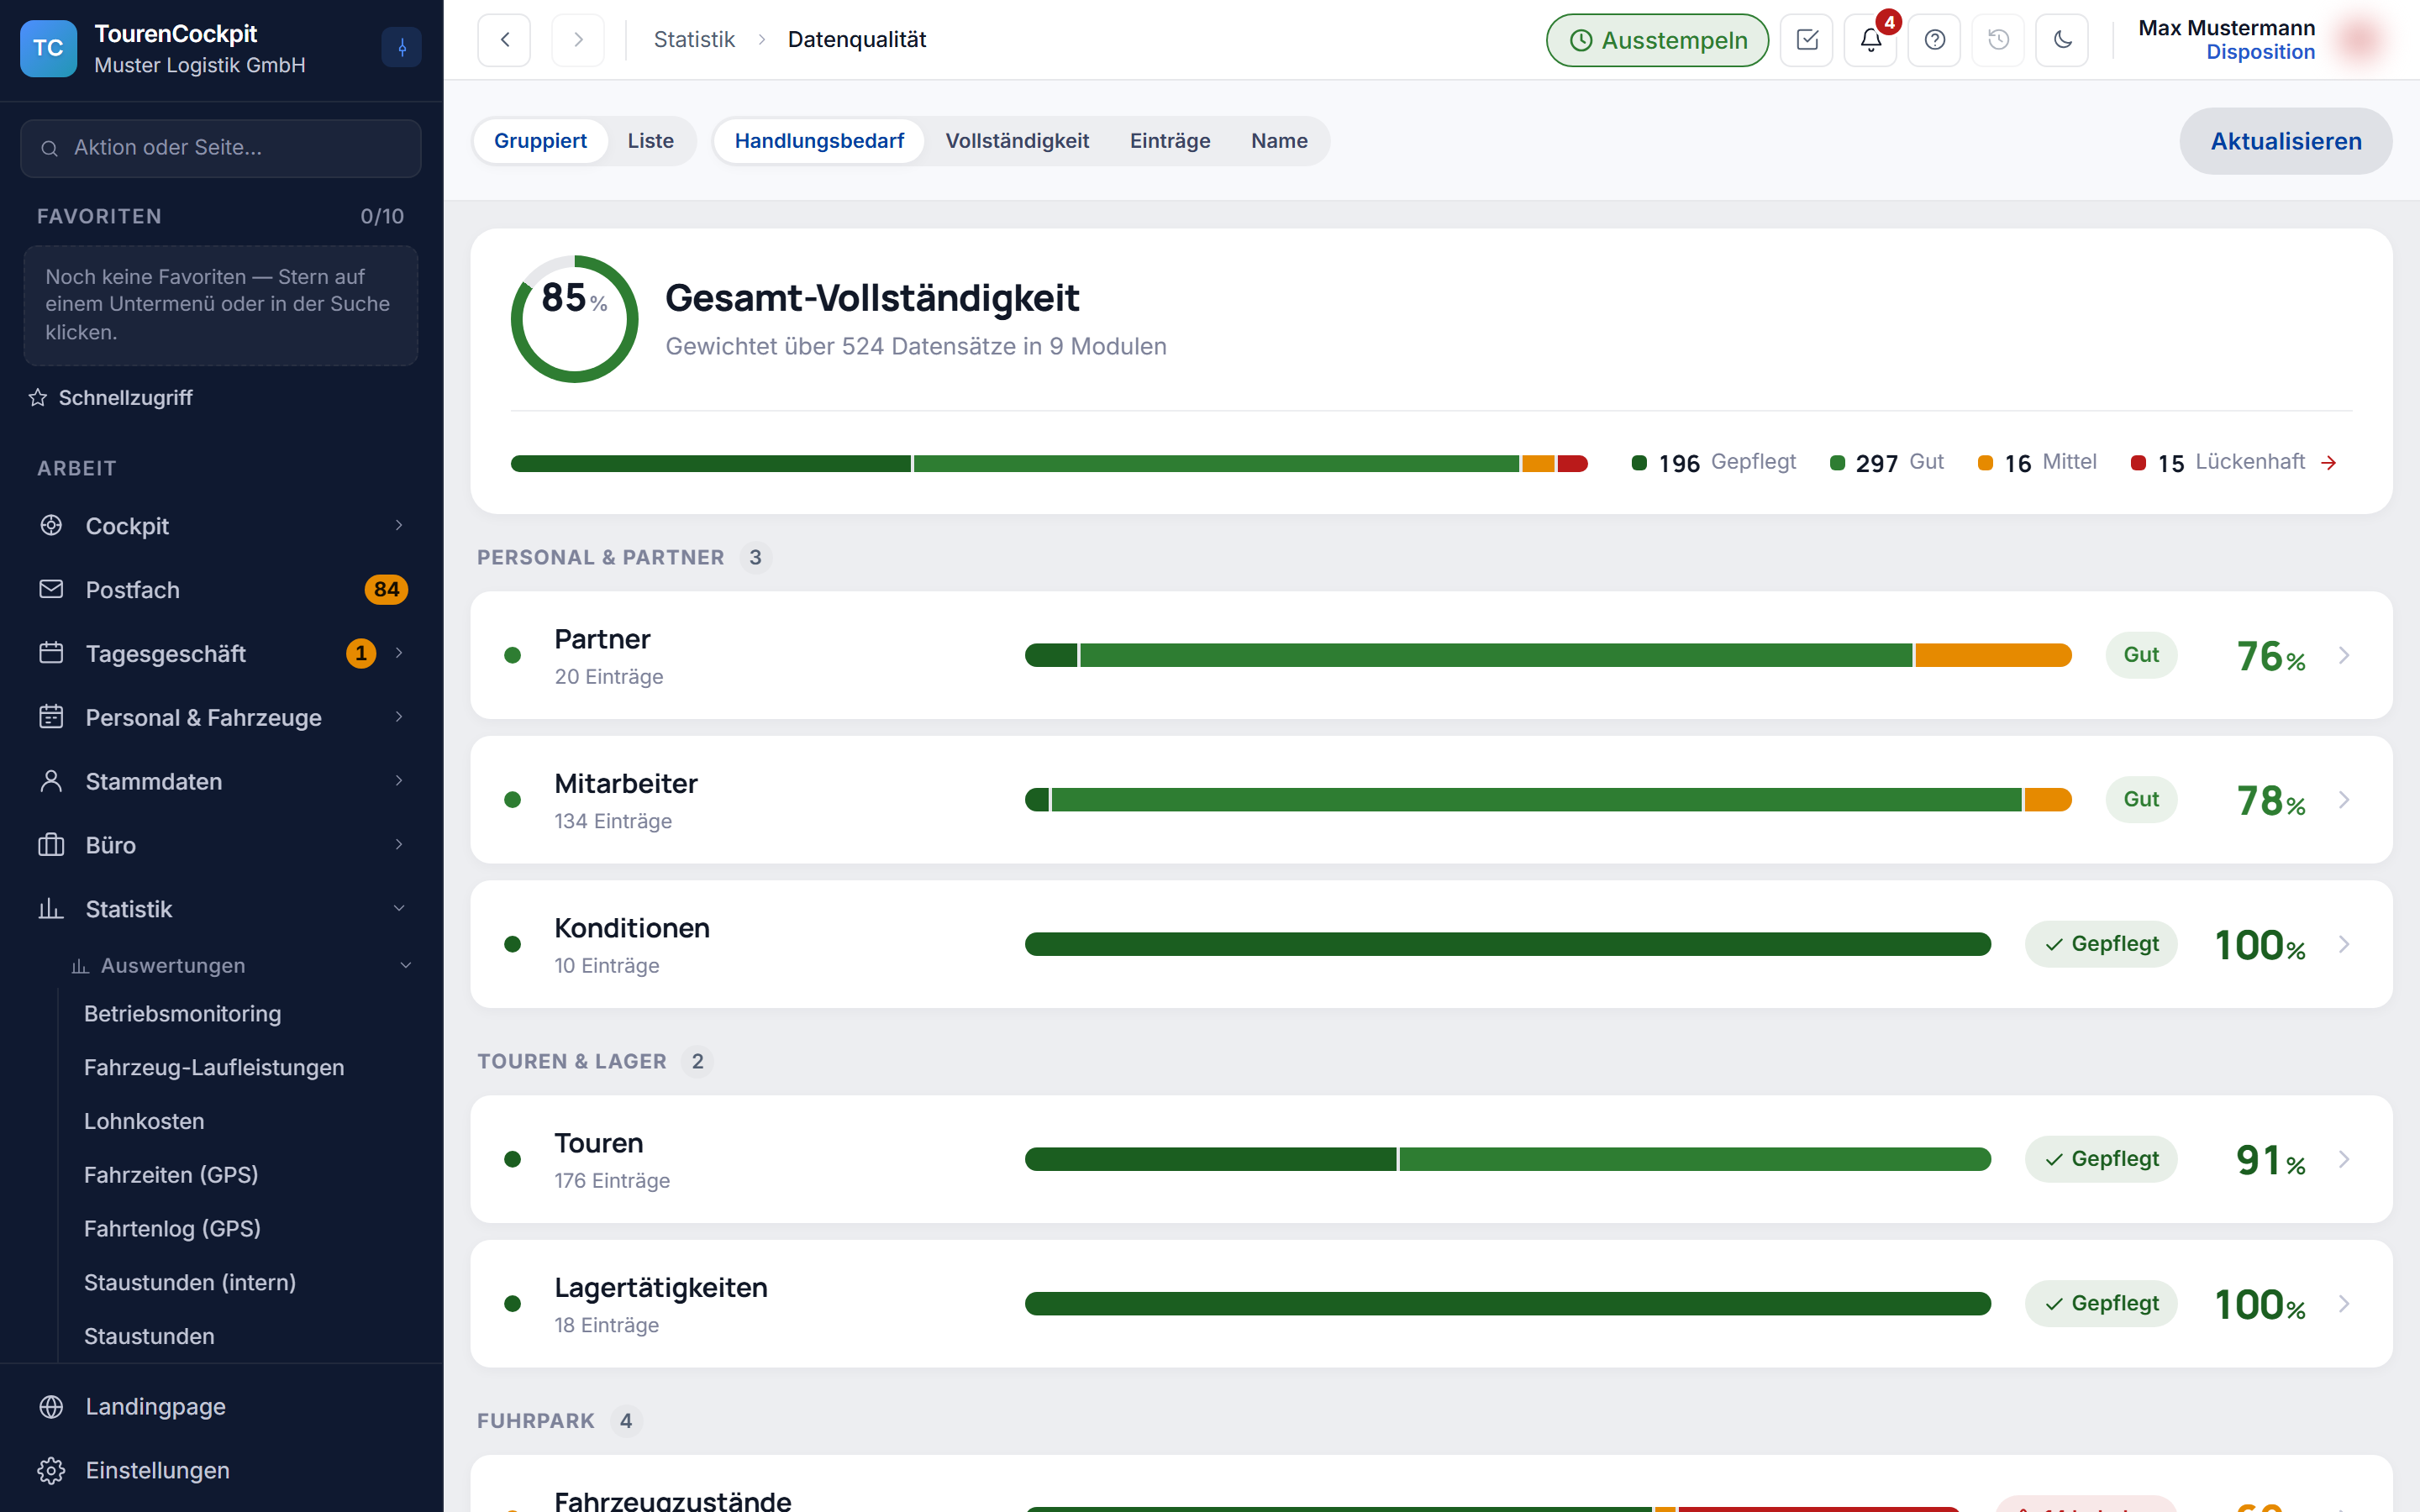Click the Büro briefcase icon
This screenshot has height=1512, width=2420.
pos(51,846)
